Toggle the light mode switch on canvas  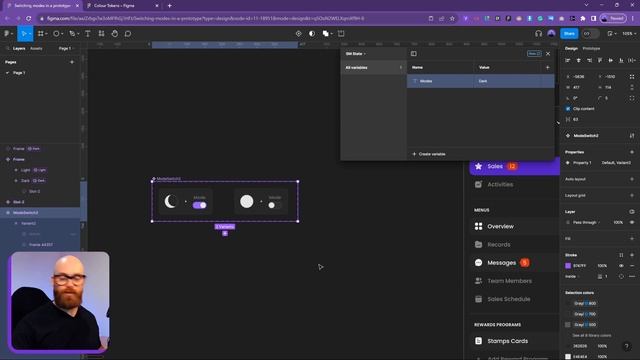pos(275,205)
